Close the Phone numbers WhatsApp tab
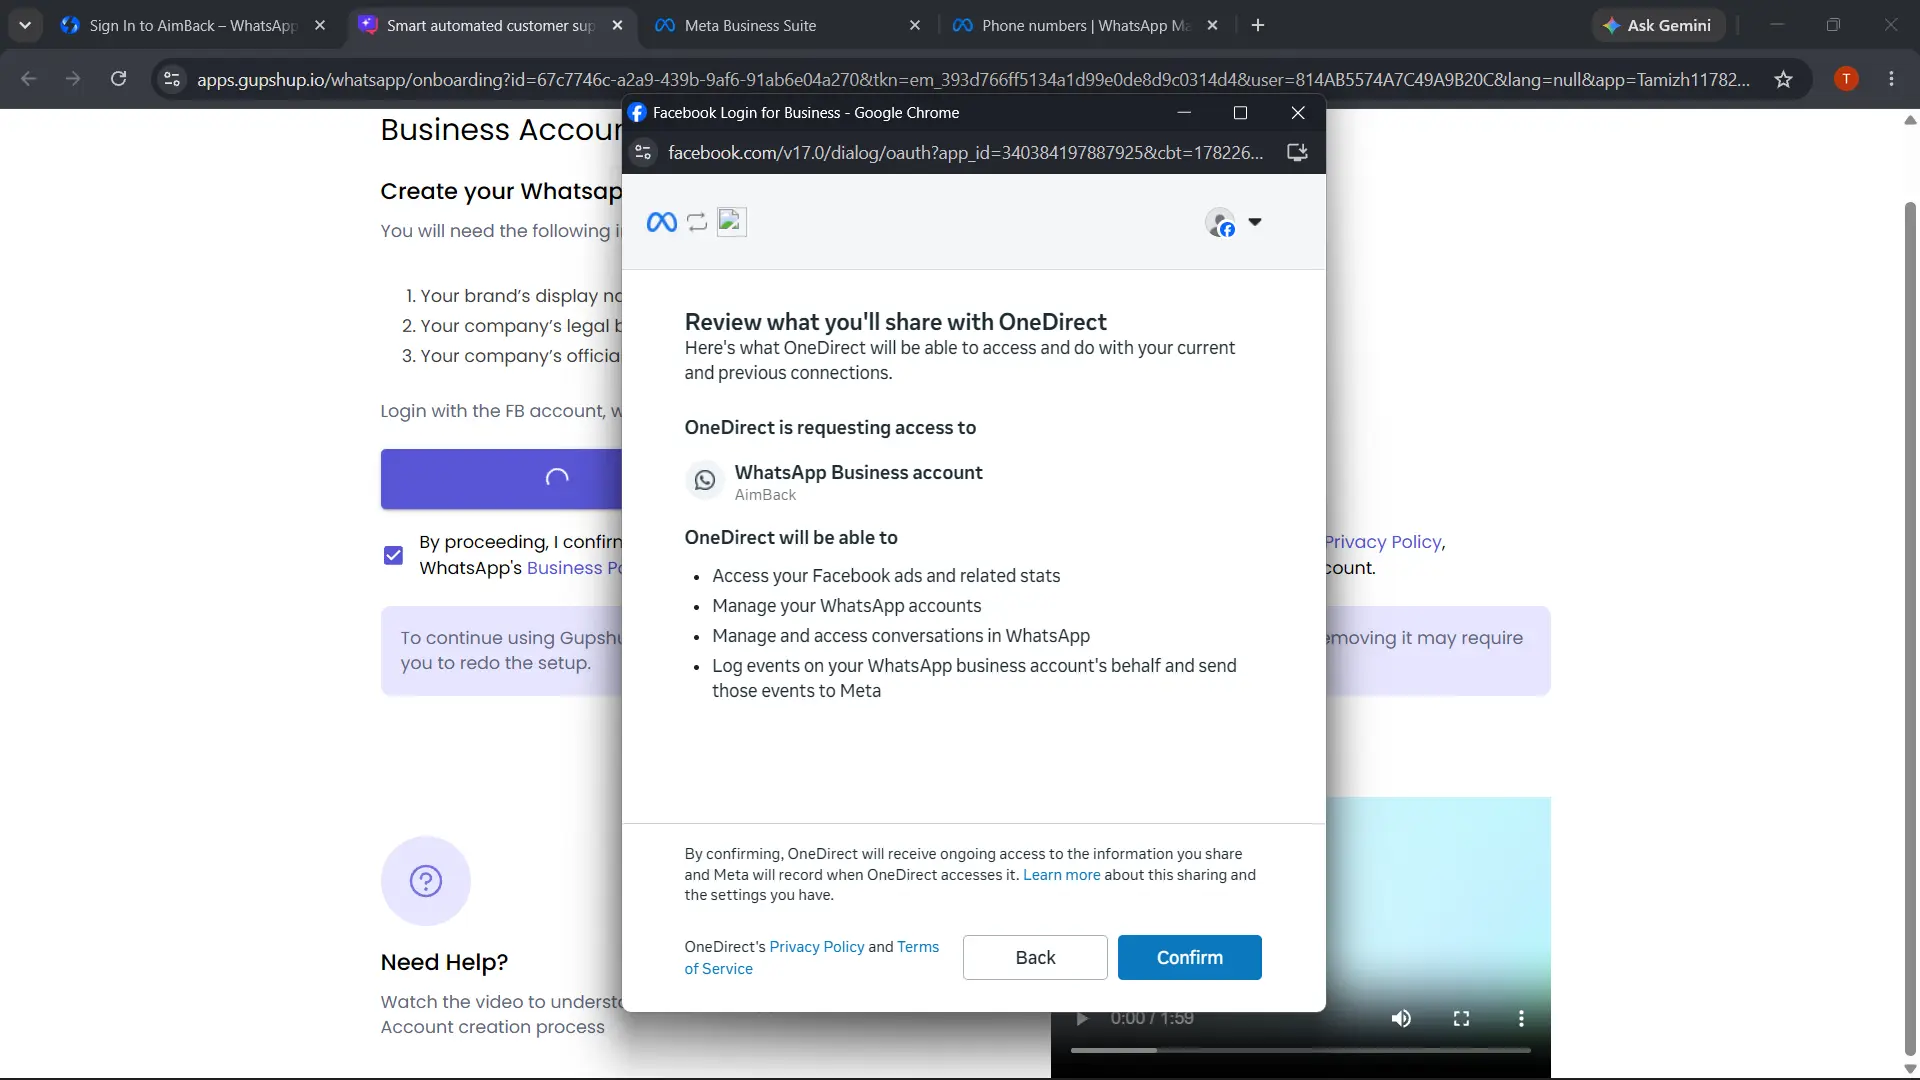 pyautogui.click(x=1213, y=25)
